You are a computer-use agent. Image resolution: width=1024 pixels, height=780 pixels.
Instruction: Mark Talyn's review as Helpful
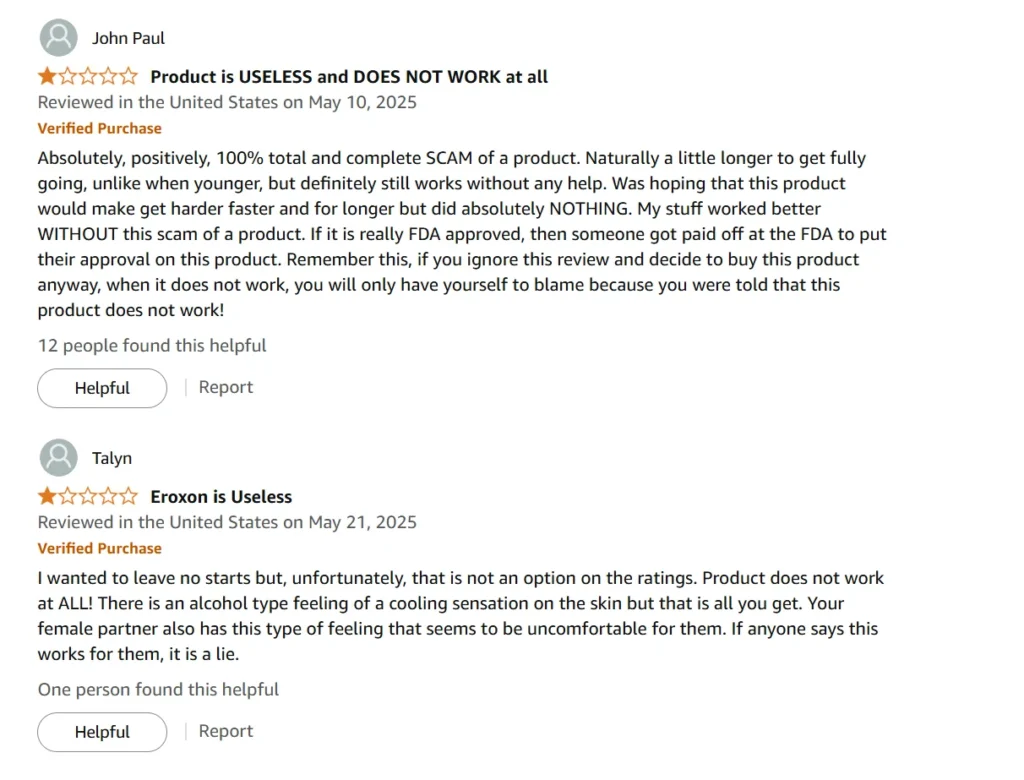tap(102, 732)
